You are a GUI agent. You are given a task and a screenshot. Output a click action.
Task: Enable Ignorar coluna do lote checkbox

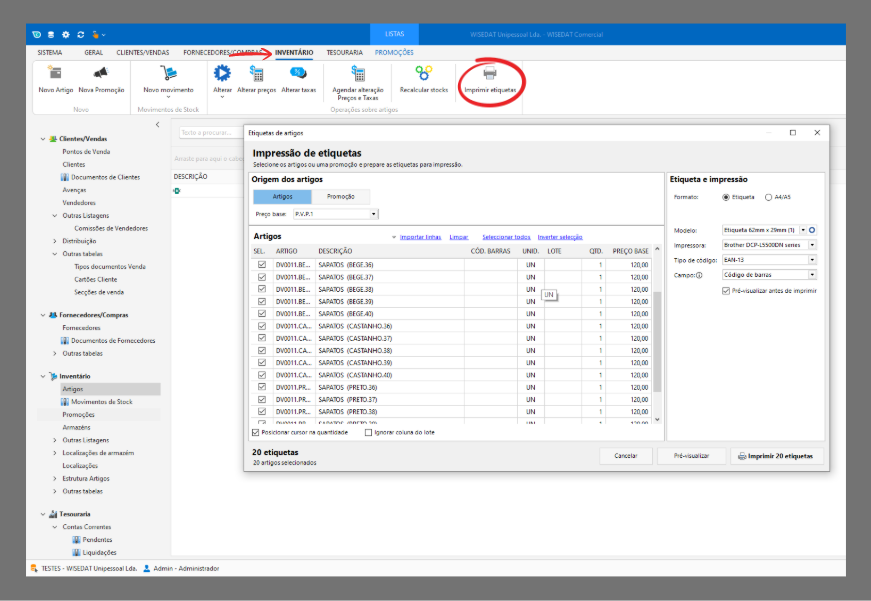368,432
